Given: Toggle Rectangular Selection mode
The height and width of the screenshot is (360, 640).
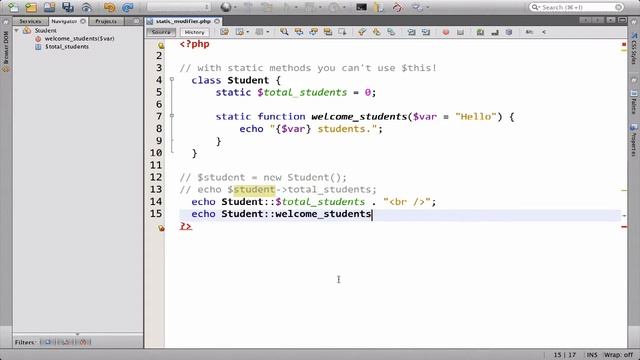Looking at the screenshot, I should (342, 32).
